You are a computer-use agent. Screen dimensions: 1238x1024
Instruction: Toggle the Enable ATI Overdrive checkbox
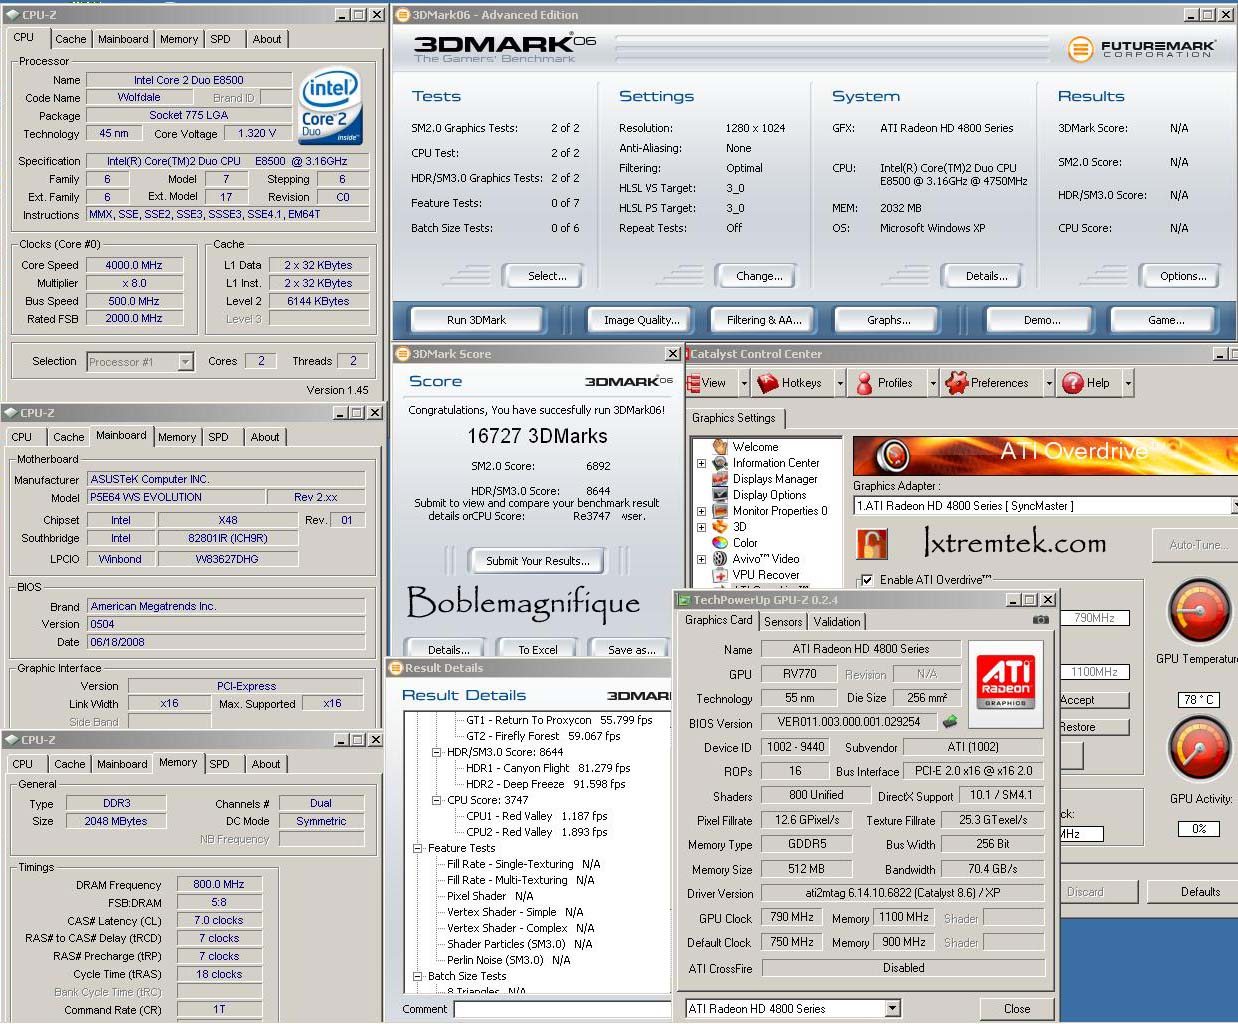867,580
